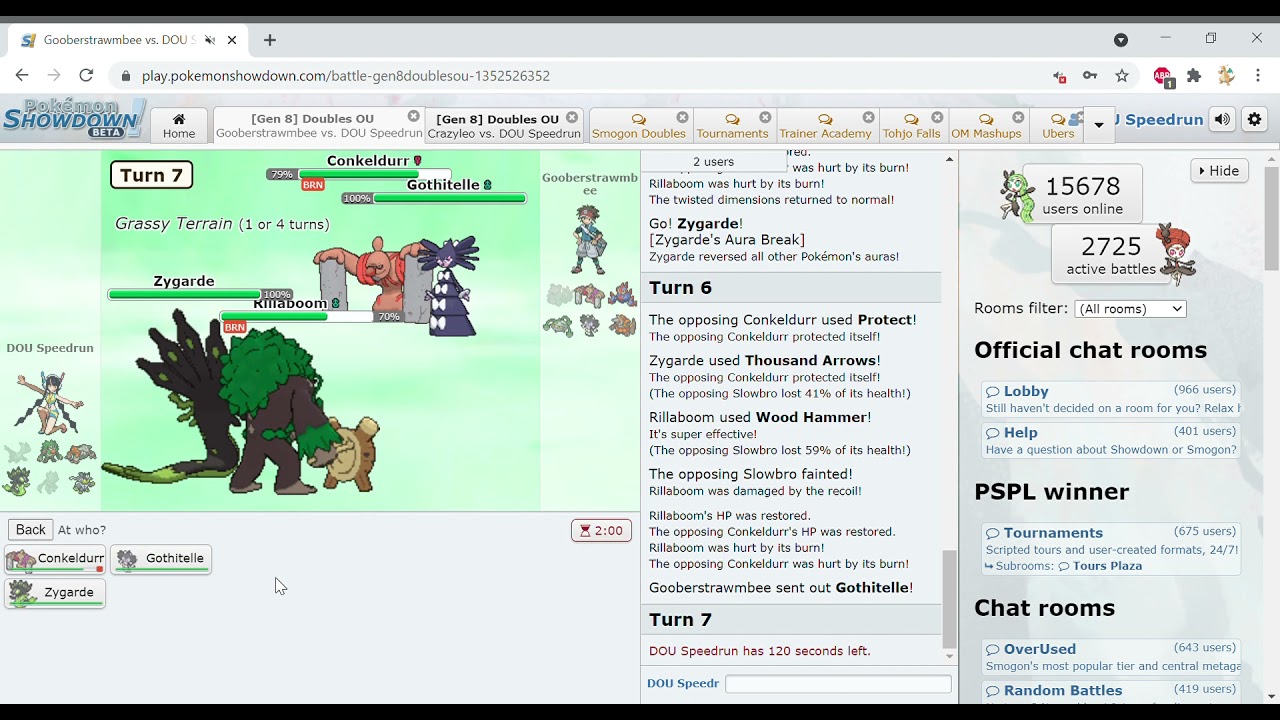Close the OM Mashups tab
Screen dimensions: 1280x720
[1018, 117]
